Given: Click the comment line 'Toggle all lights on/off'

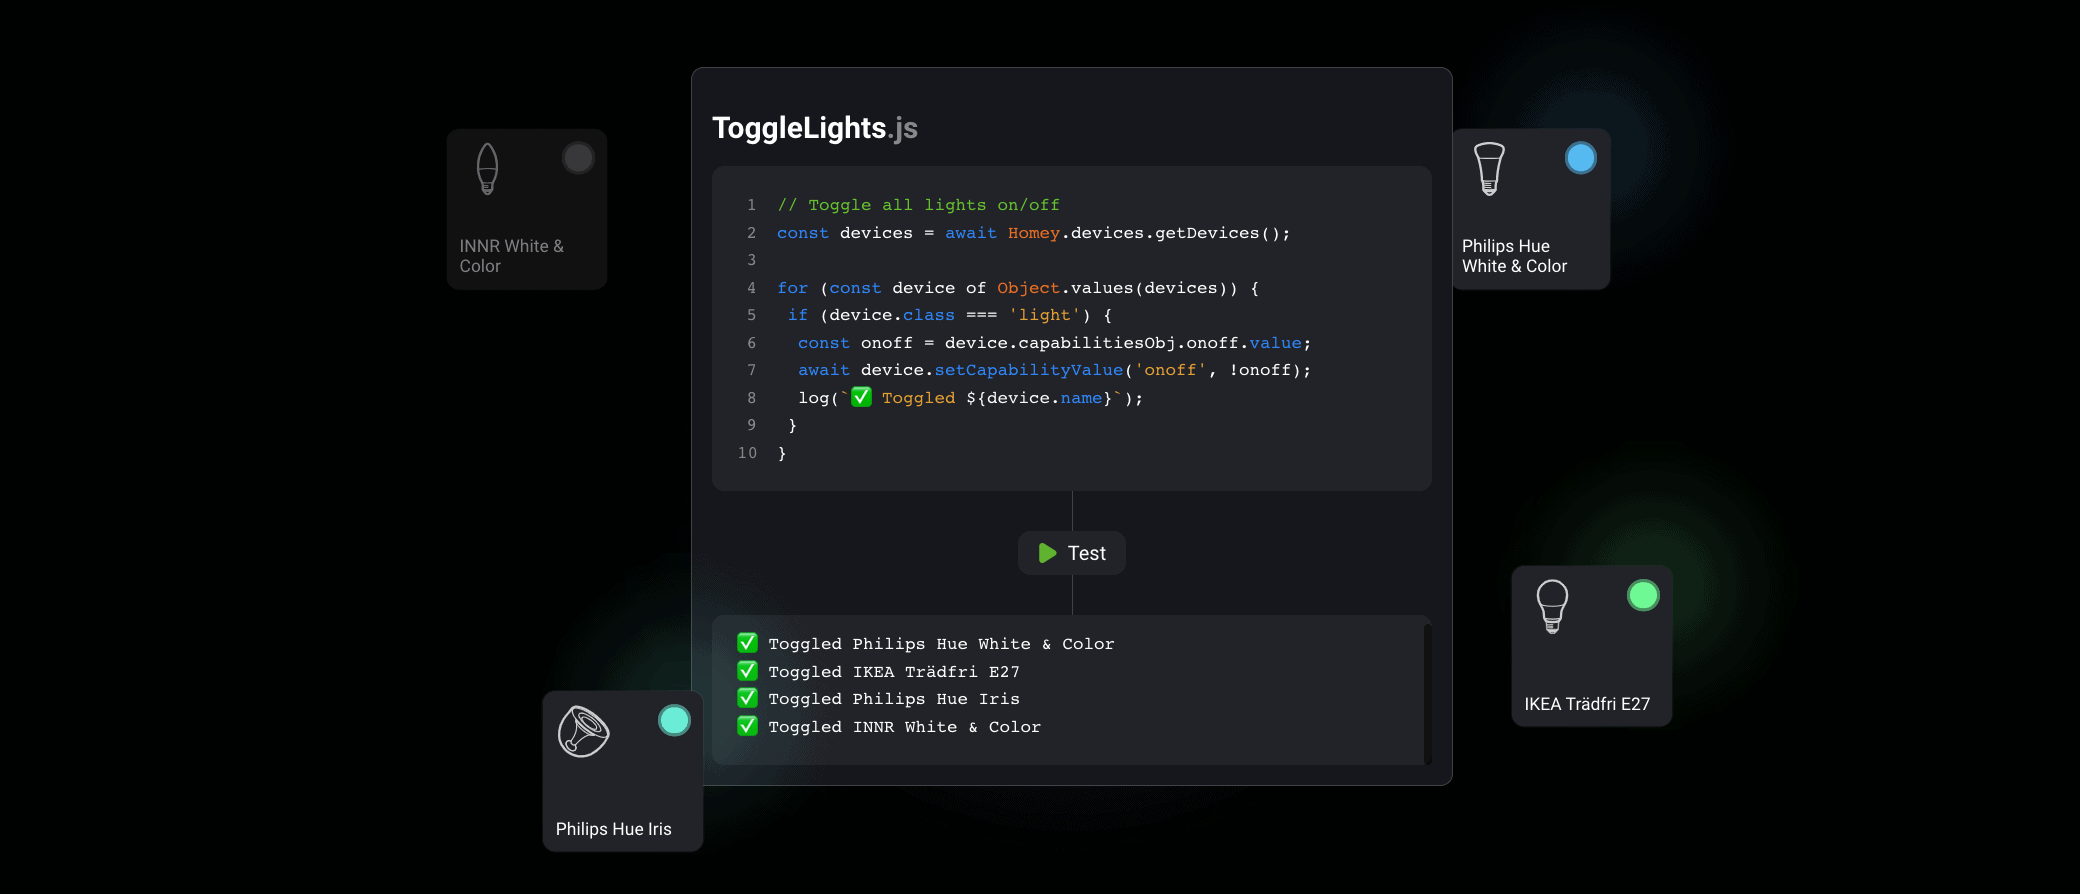Looking at the screenshot, I should 918,205.
